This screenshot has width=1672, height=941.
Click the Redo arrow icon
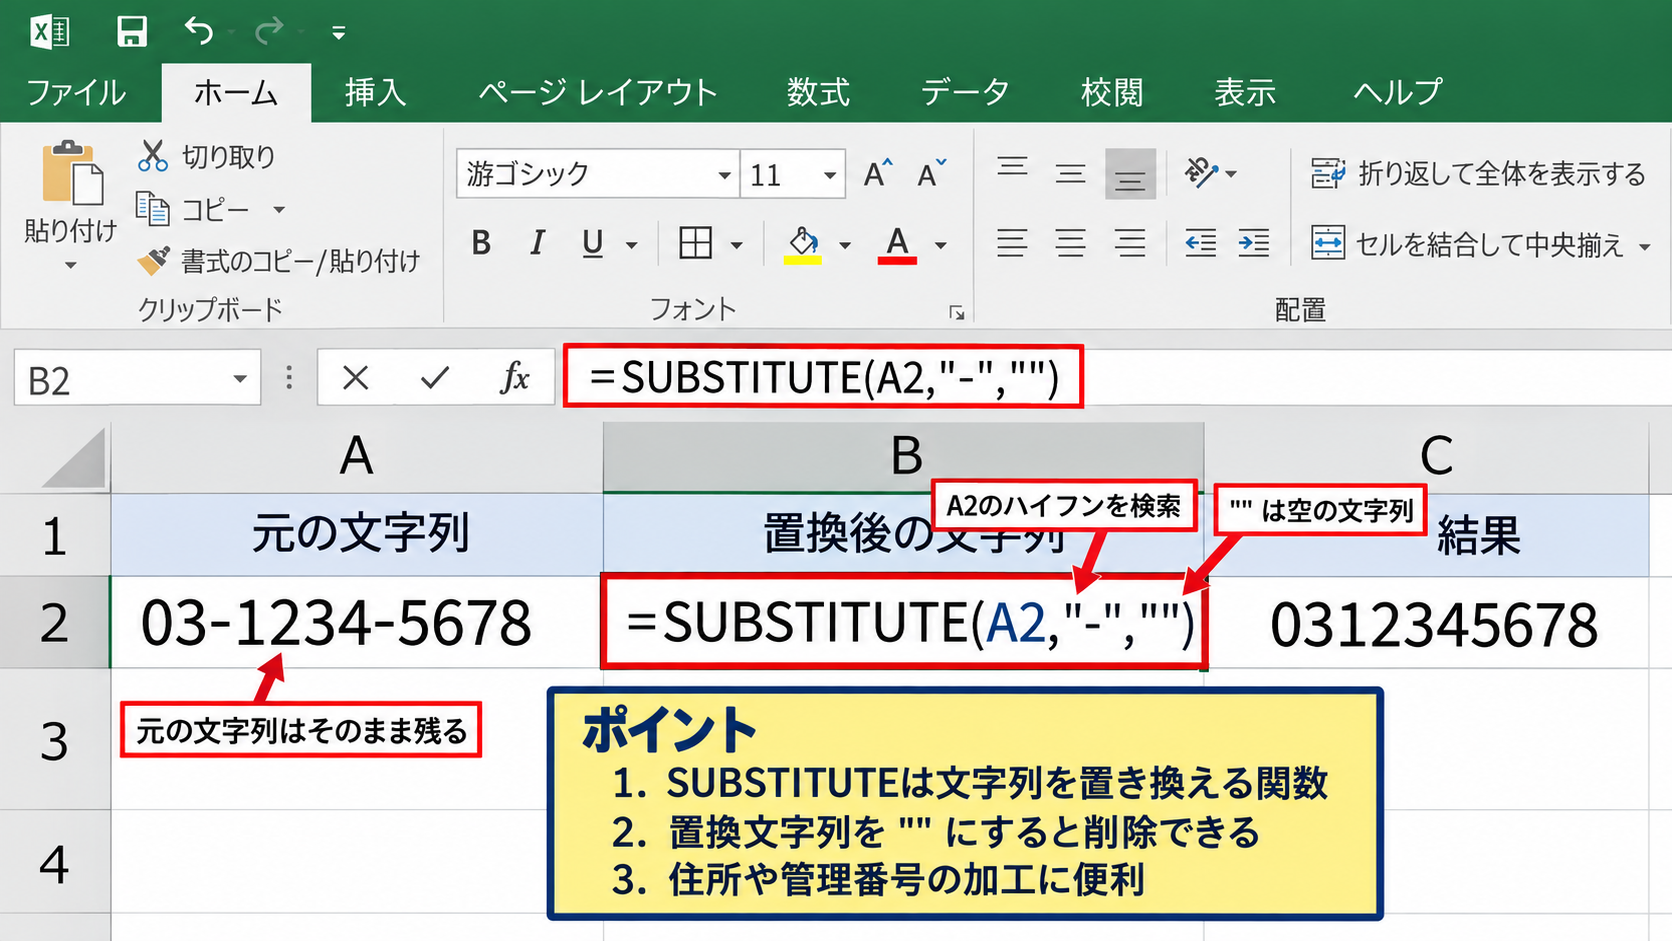pos(268,32)
